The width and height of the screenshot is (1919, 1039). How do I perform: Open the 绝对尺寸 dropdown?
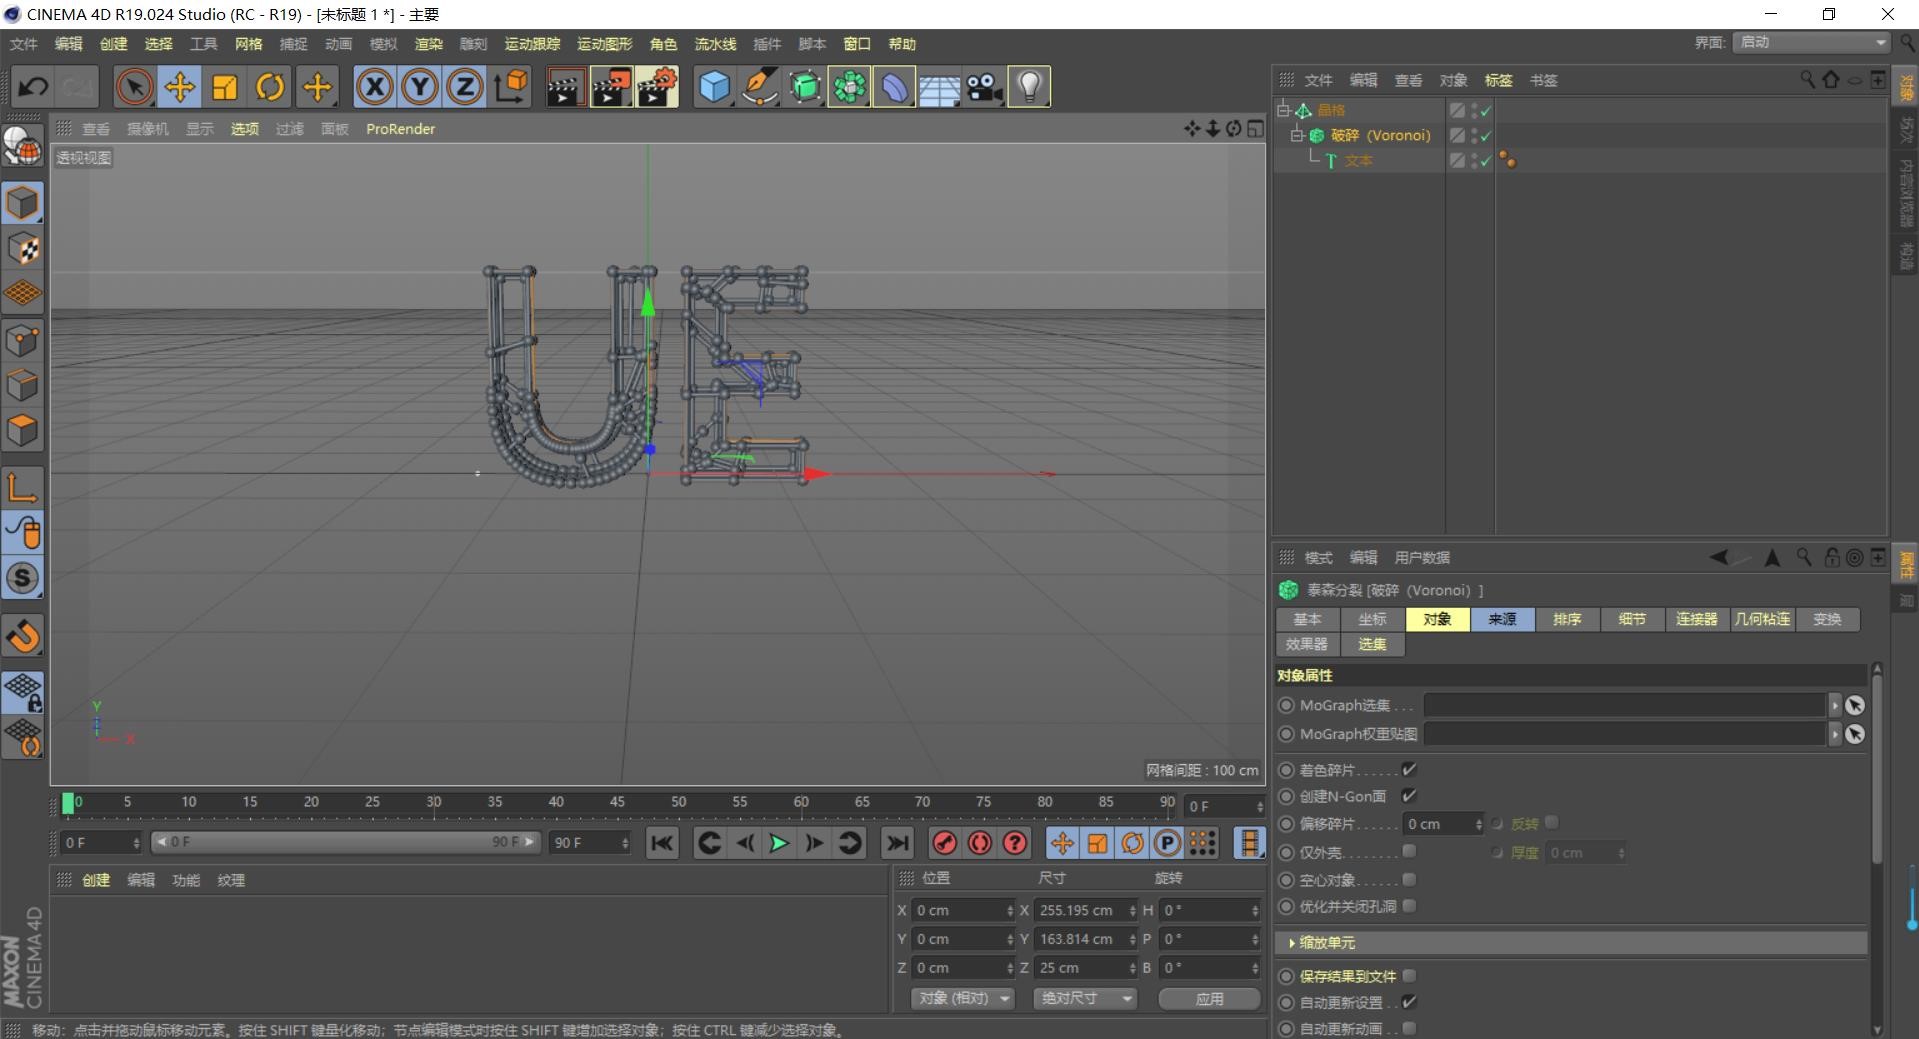pyautogui.click(x=1085, y=998)
